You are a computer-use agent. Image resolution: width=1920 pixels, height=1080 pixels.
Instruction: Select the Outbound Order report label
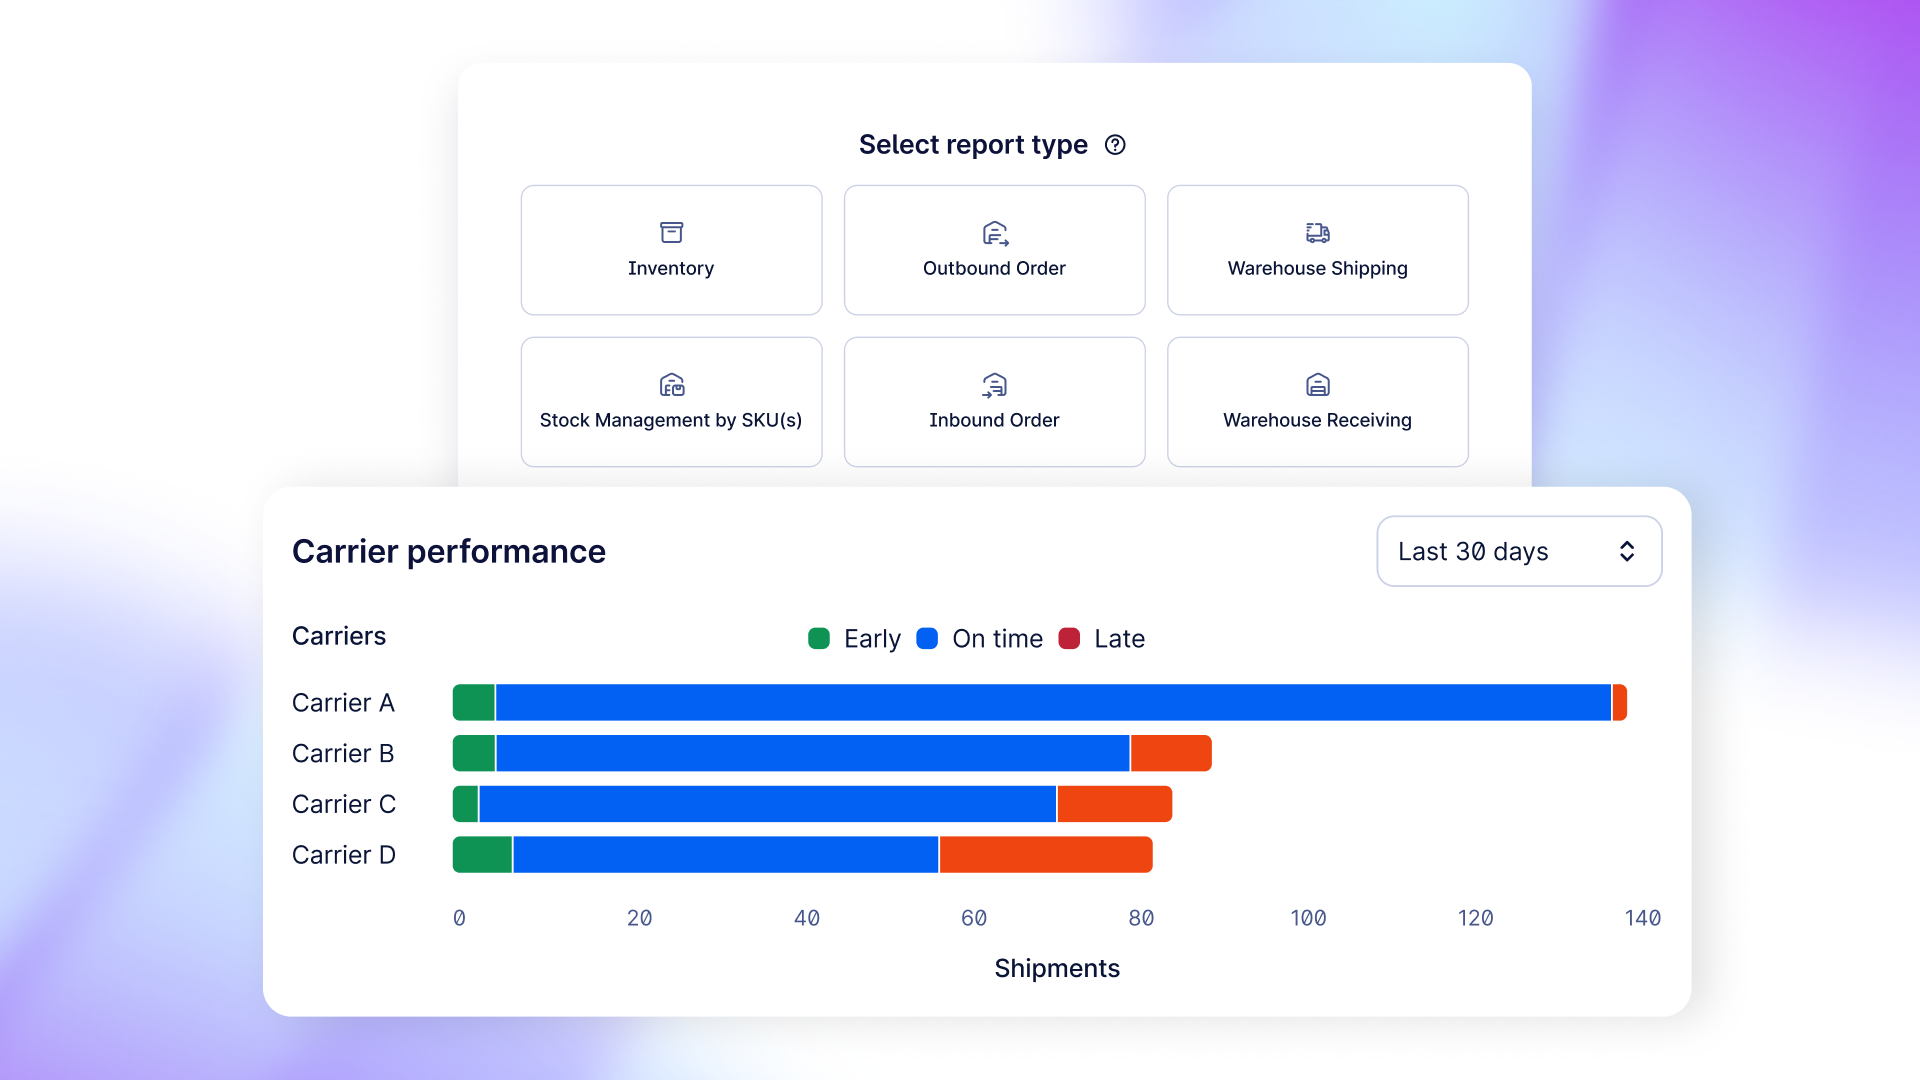point(994,268)
